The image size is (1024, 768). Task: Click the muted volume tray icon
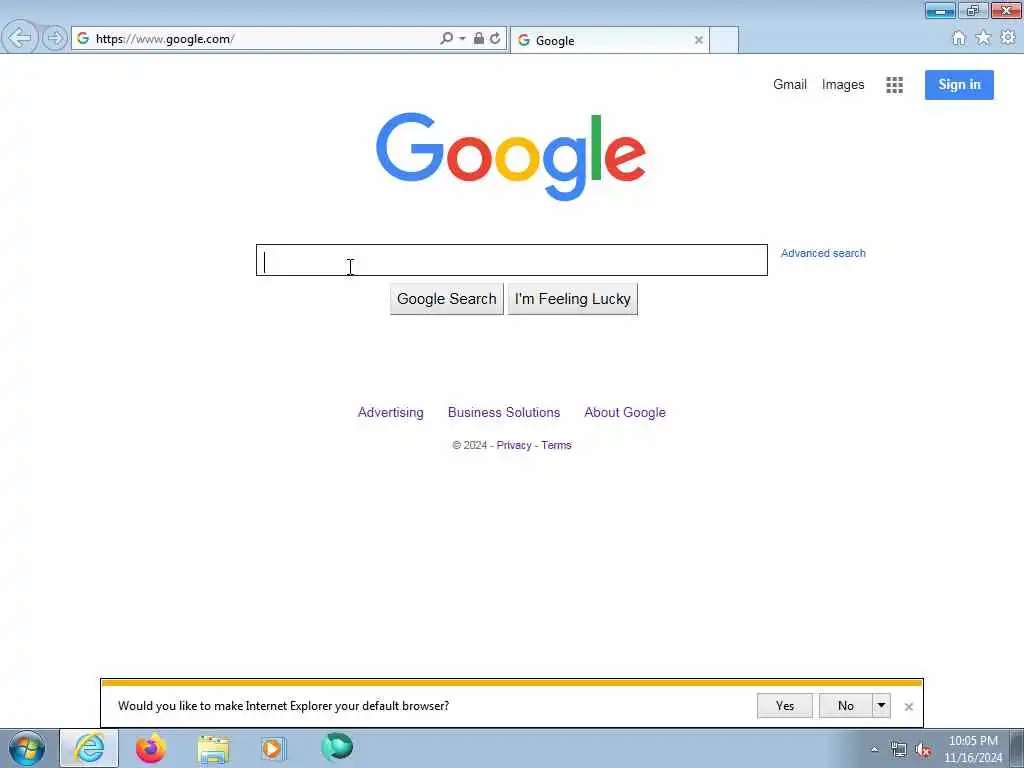point(922,750)
